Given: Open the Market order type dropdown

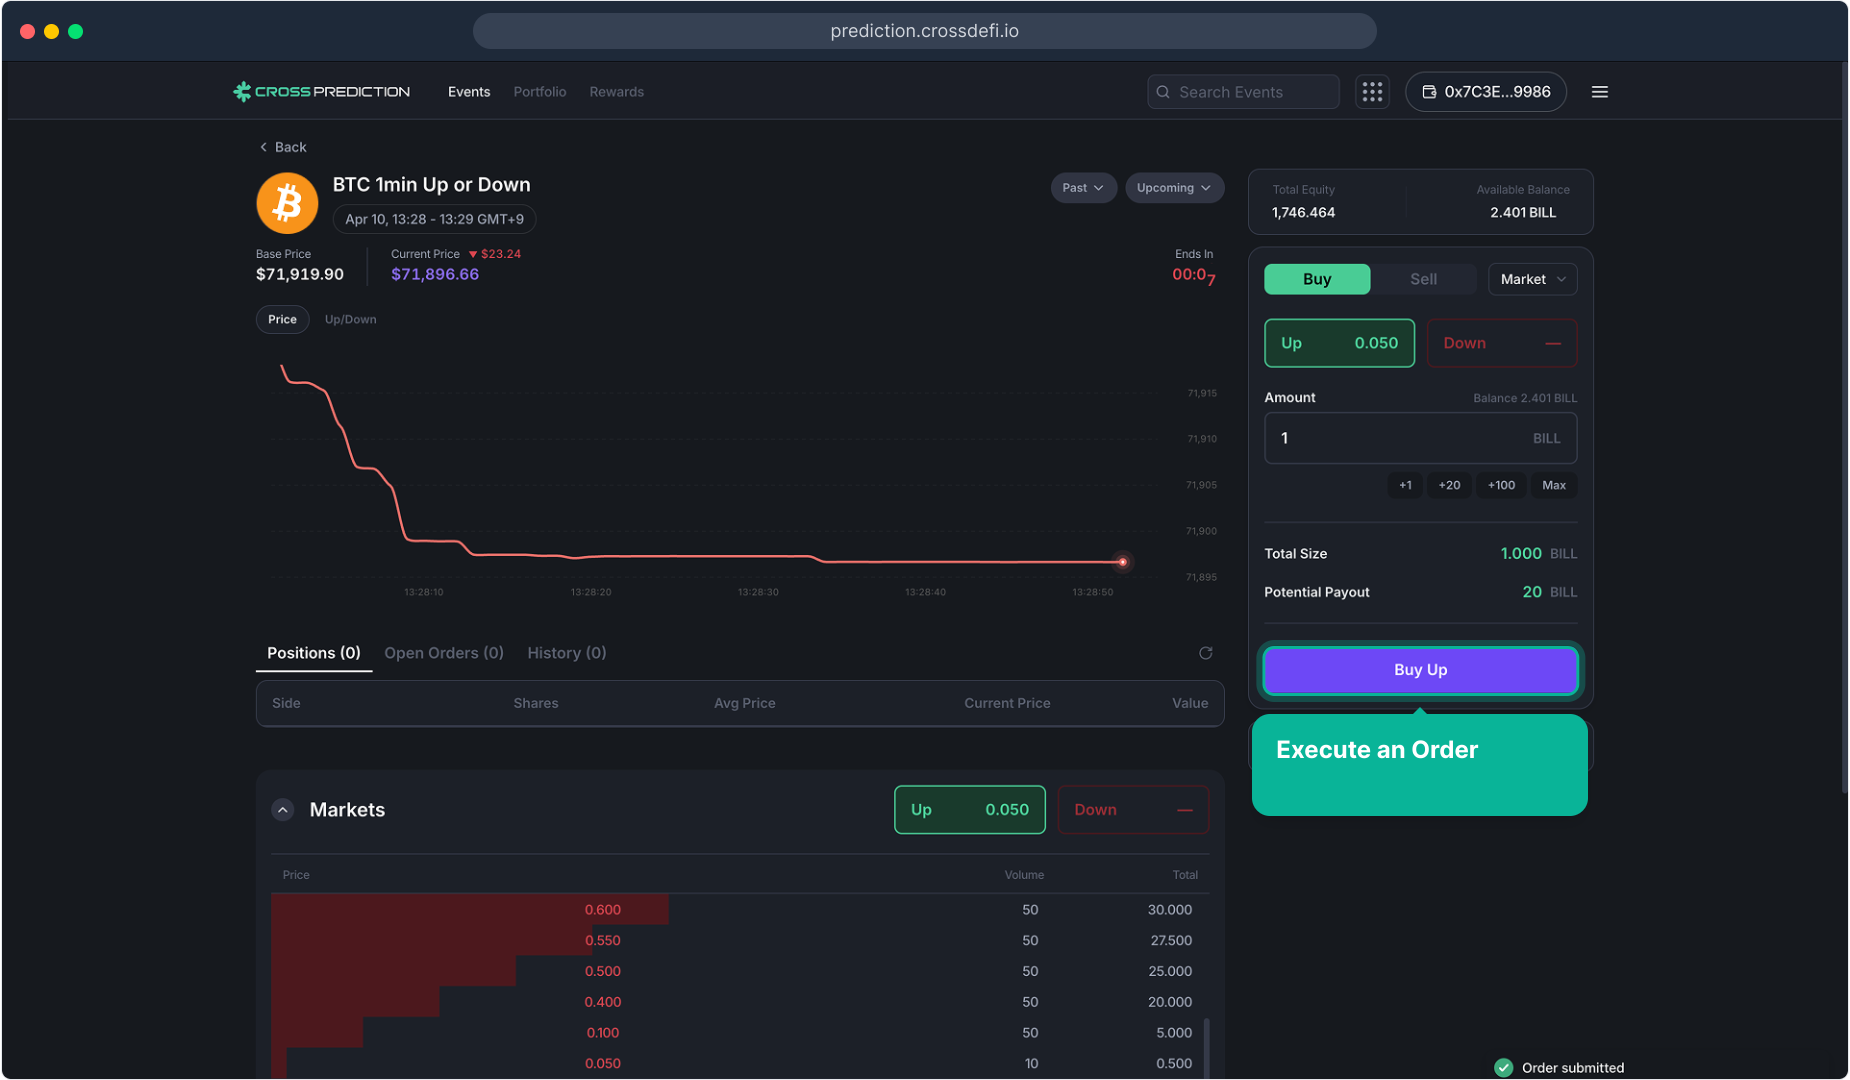Looking at the screenshot, I should (1532, 279).
